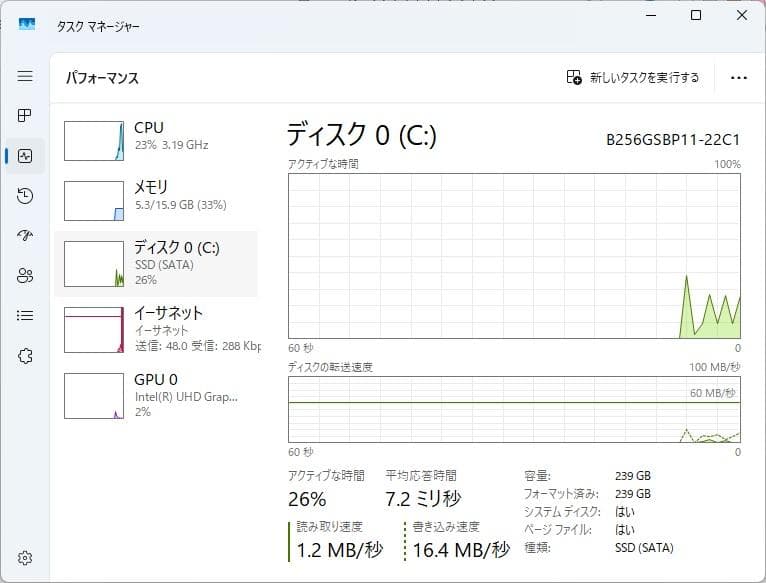The height and width of the screenshot is (583, 766).
Task: Click the 16.4 MB/秒 write speed value
Action: [x=461, y=550]
